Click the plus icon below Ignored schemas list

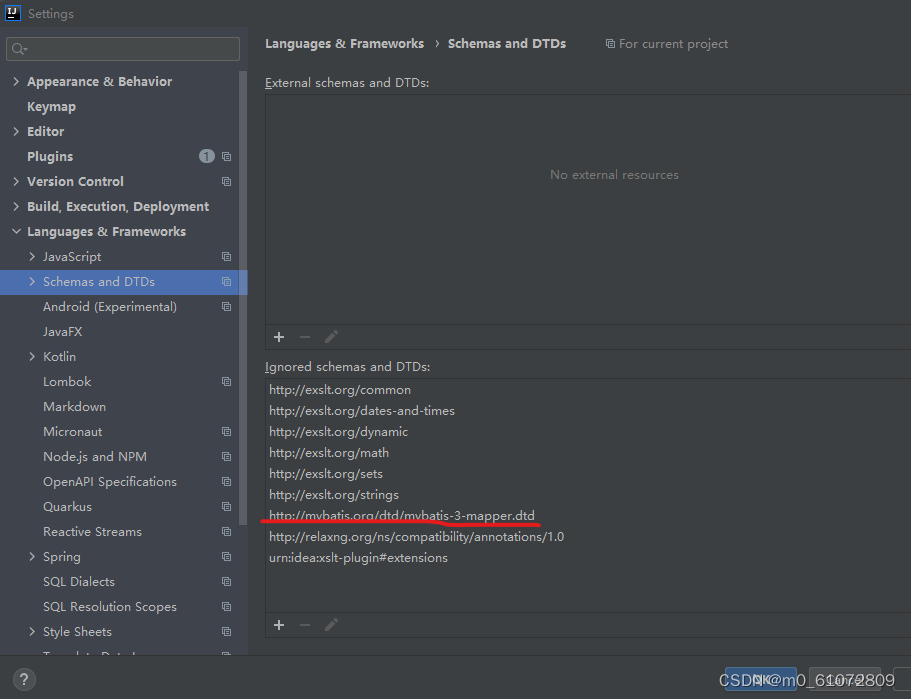(x=279, y=625)
